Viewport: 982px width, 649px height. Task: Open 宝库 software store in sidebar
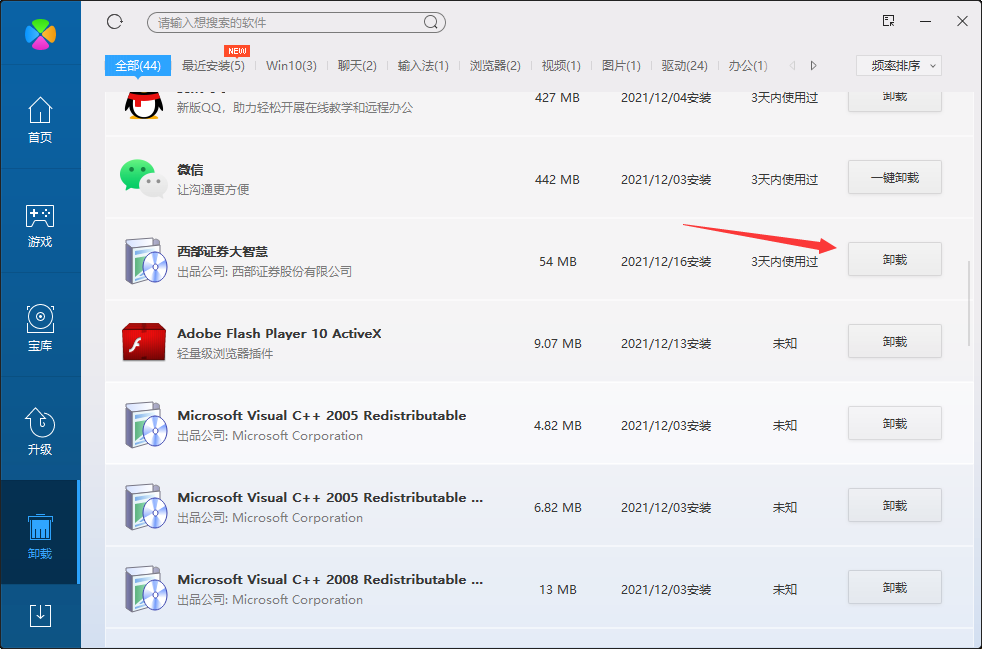tap(40, 329)
